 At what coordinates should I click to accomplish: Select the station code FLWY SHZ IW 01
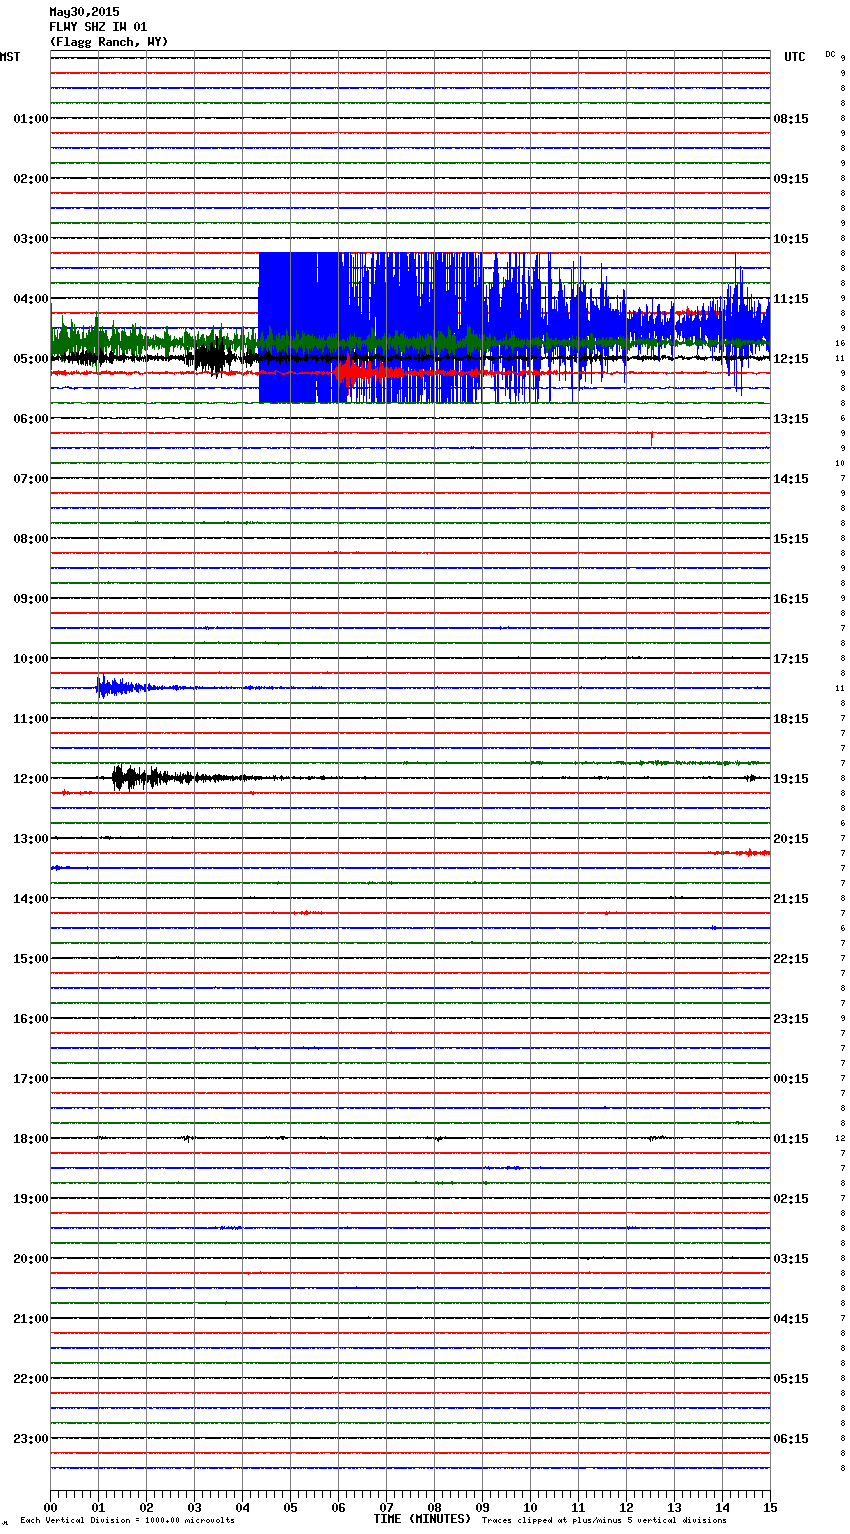point(98,27)
